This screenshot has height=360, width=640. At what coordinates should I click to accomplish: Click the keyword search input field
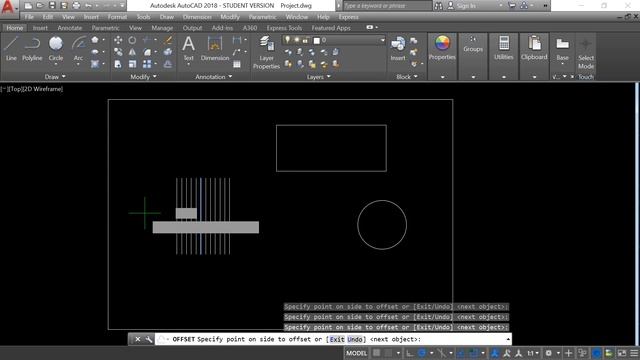(387, 6)
